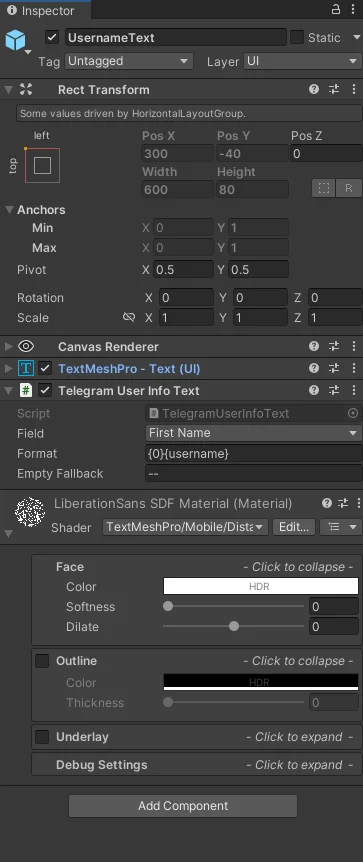363x862 pixels.
Task: Click the Add Component button
Action: pyautogui.click(x=183, y=805)
